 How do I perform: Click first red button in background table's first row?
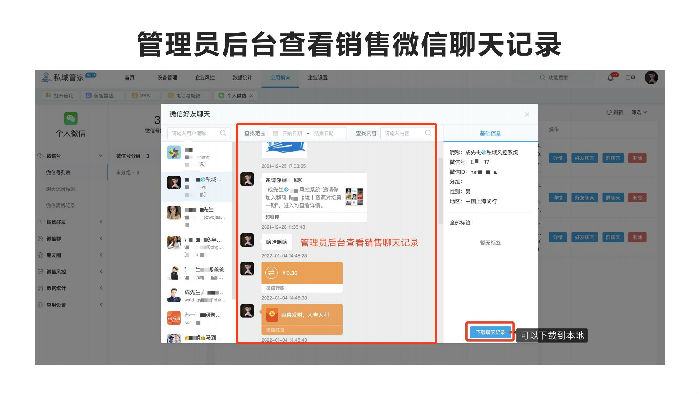click(637, 158)
